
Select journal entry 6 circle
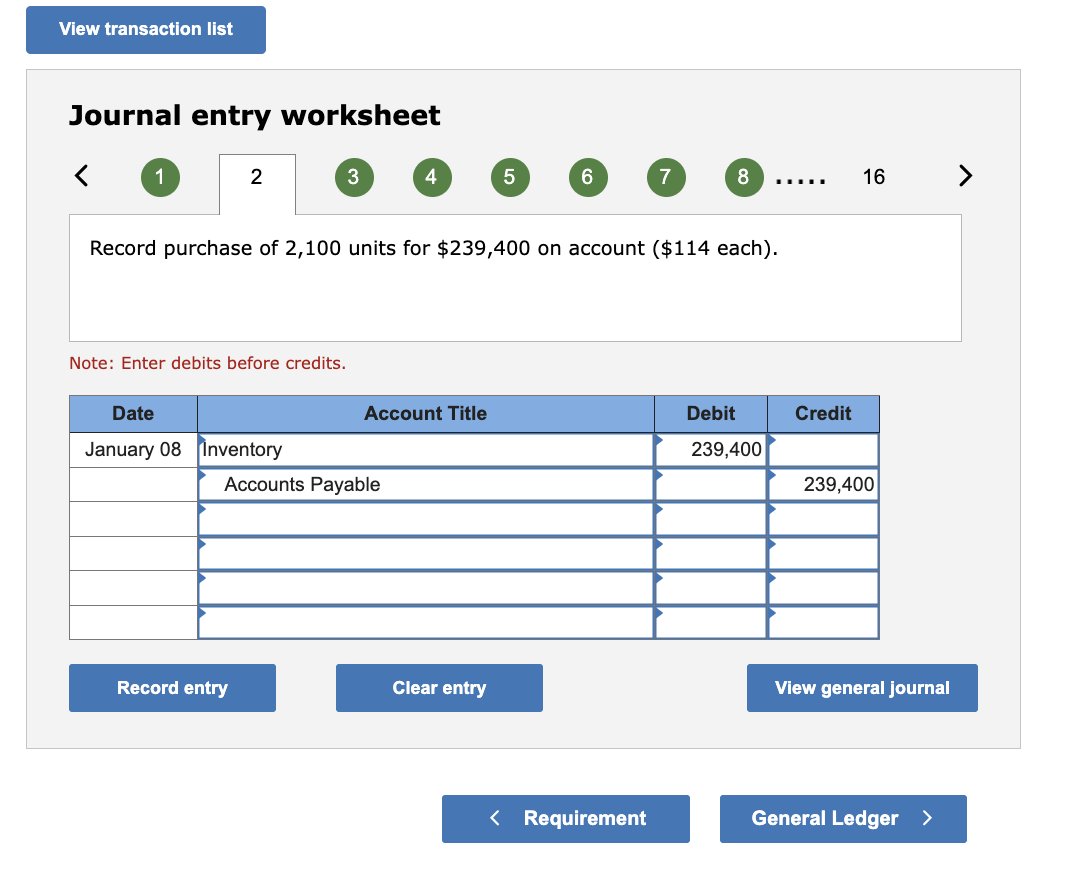(588, 177)
